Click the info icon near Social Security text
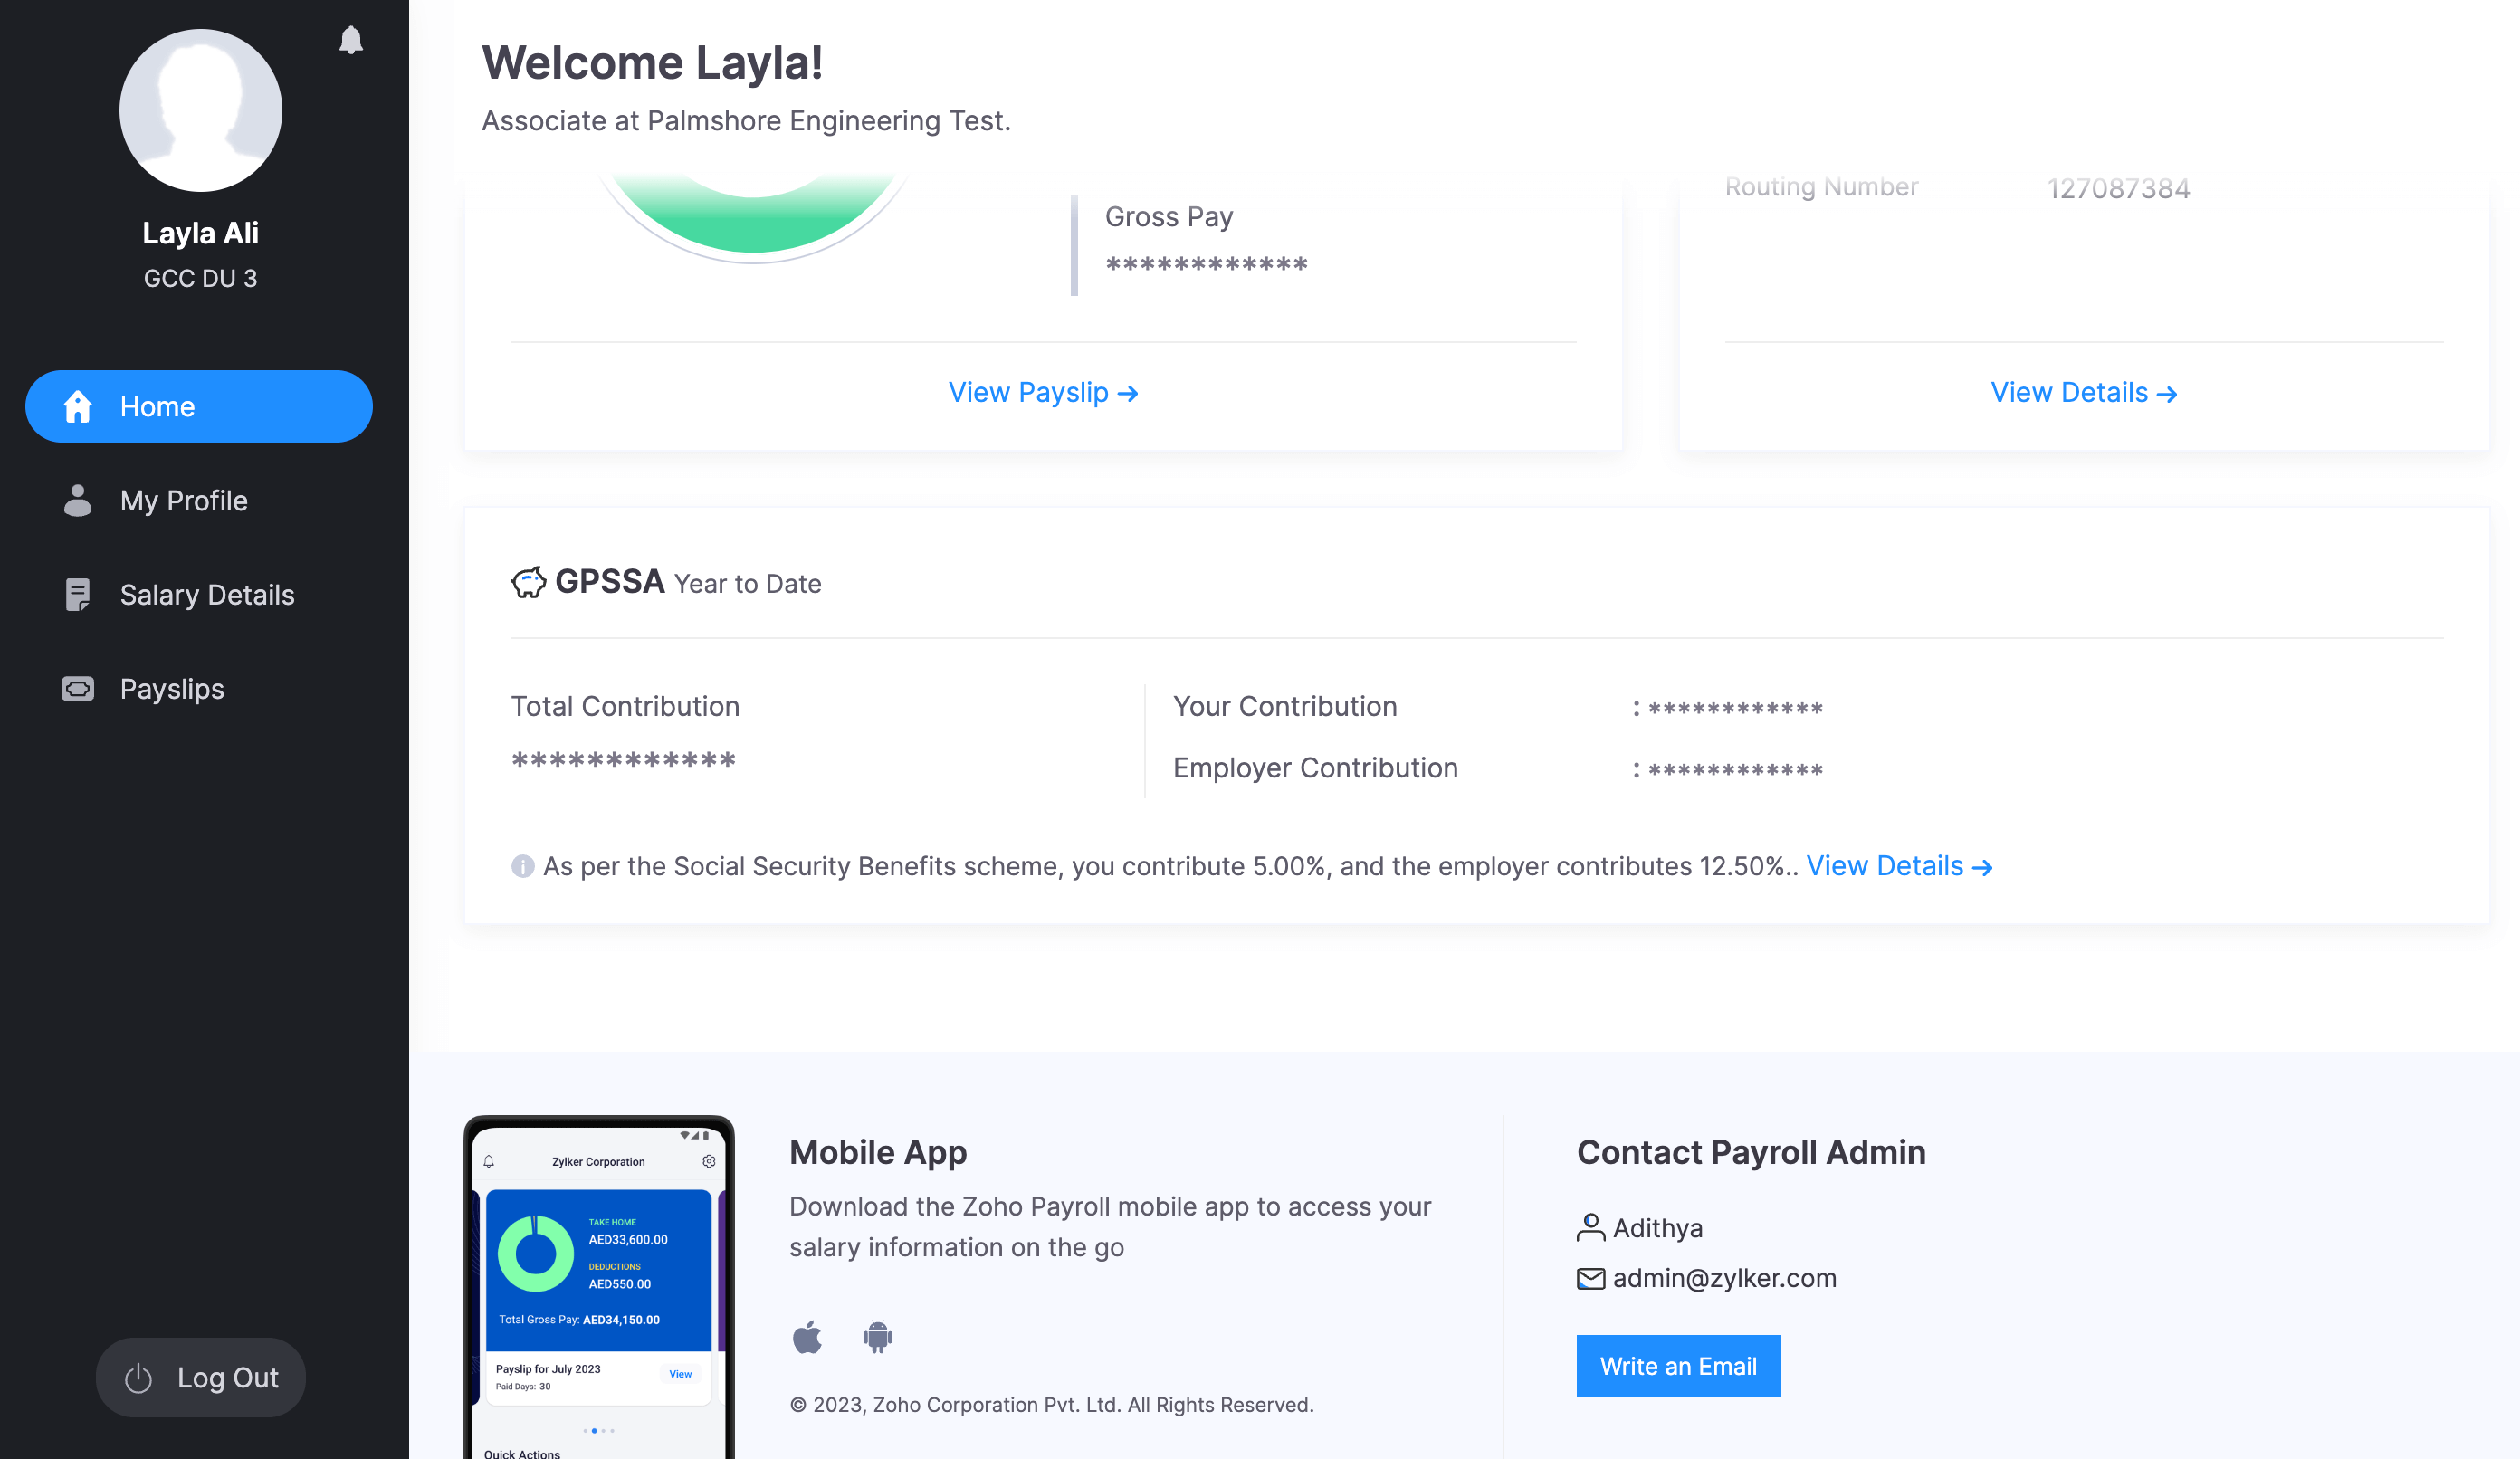The width and height of the screenshot is (2520, 1459). (523, 865)
